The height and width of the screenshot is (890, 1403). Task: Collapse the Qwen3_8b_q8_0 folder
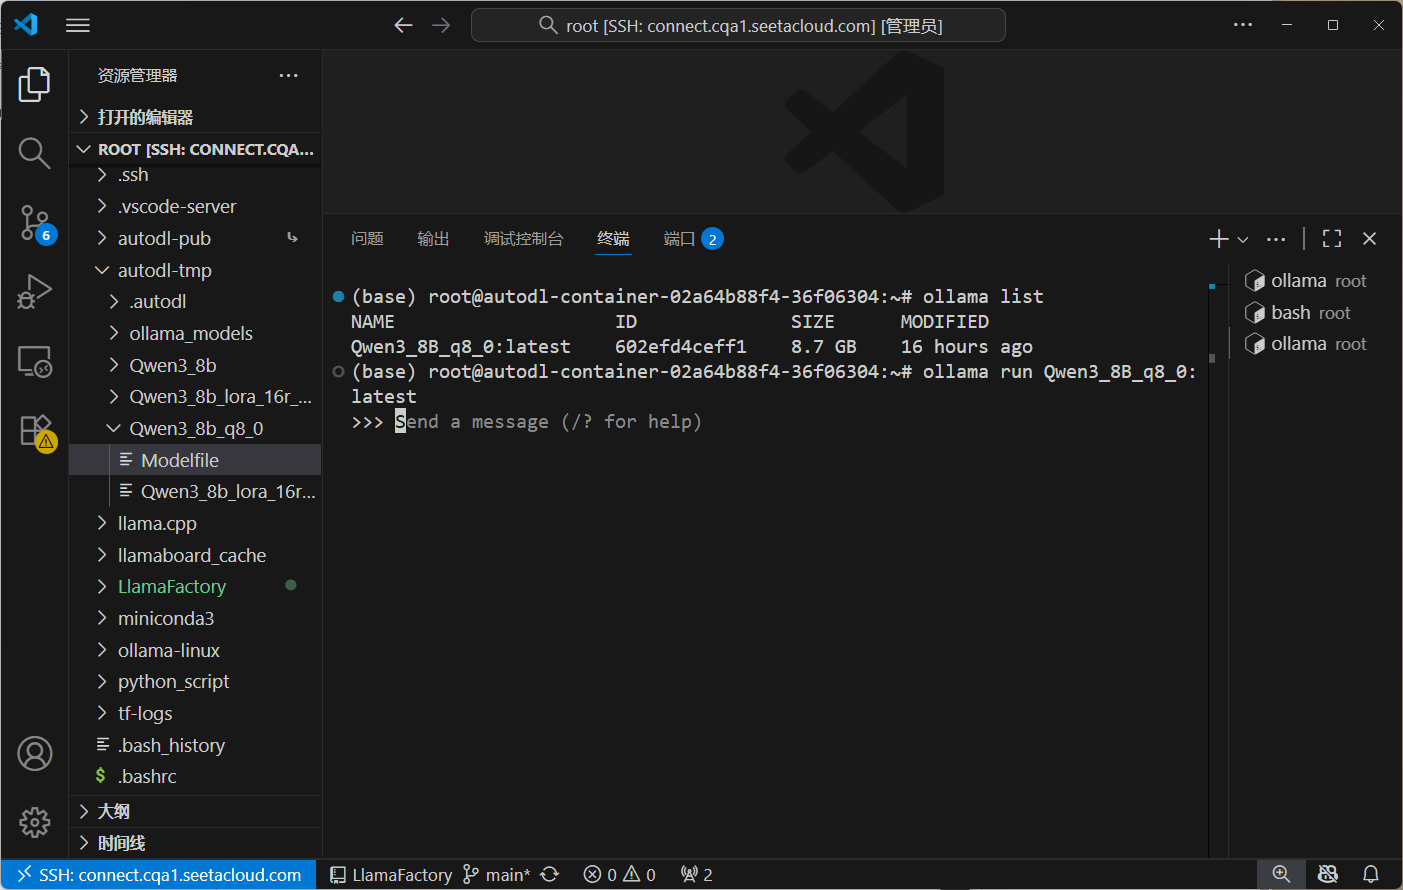click(x=195, y=429)
